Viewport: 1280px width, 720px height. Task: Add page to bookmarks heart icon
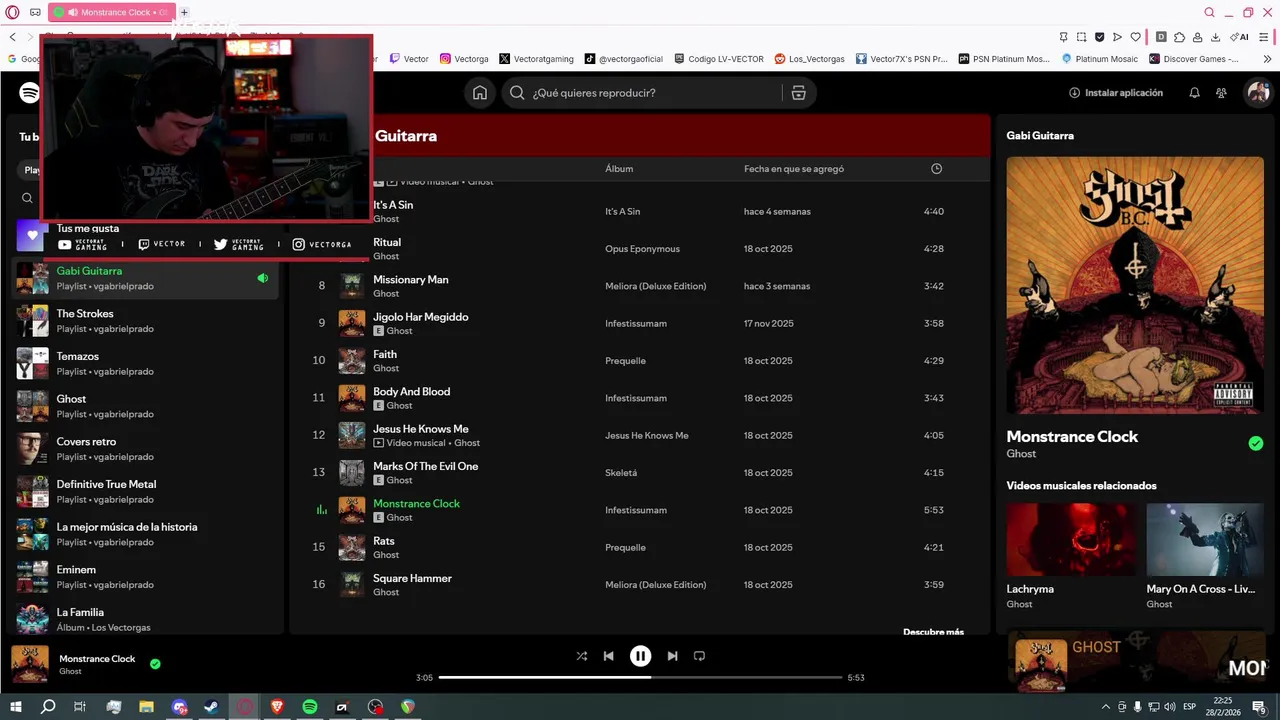point(1135,37)
